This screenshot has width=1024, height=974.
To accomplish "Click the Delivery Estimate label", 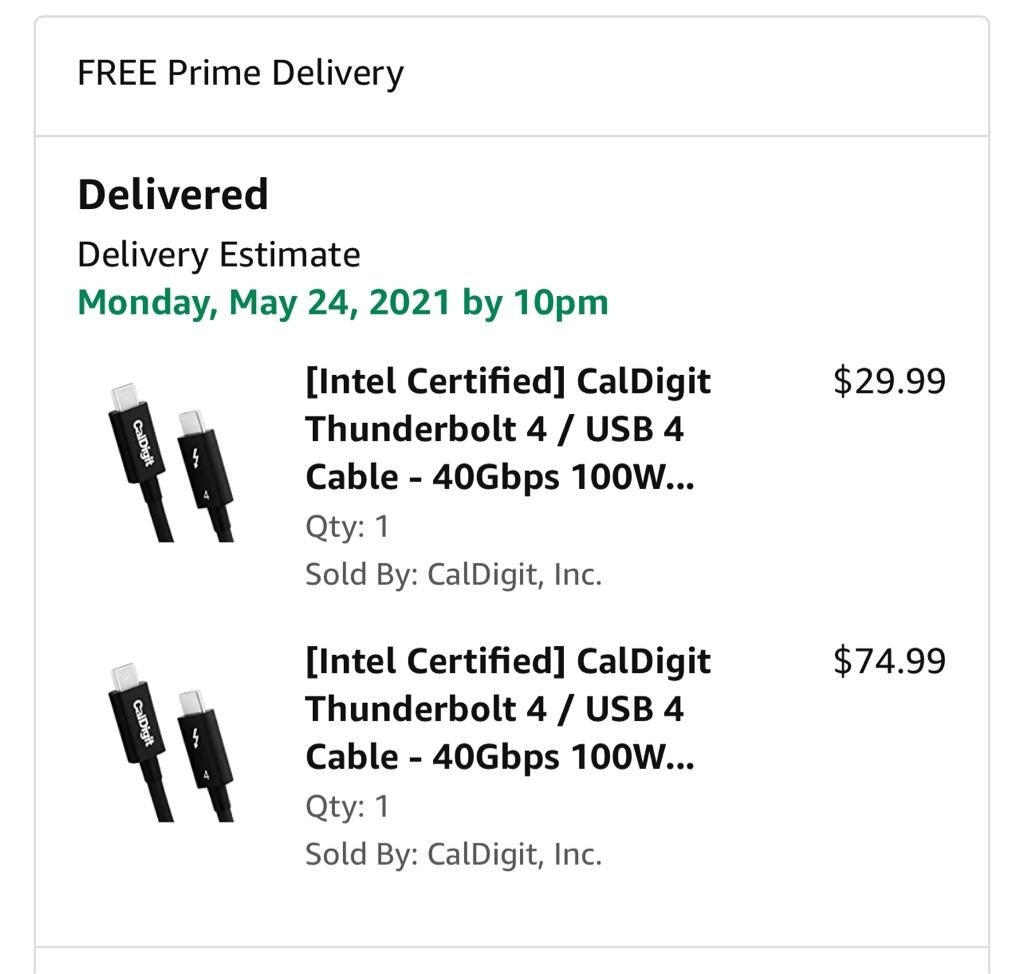I will click(218, 255).
